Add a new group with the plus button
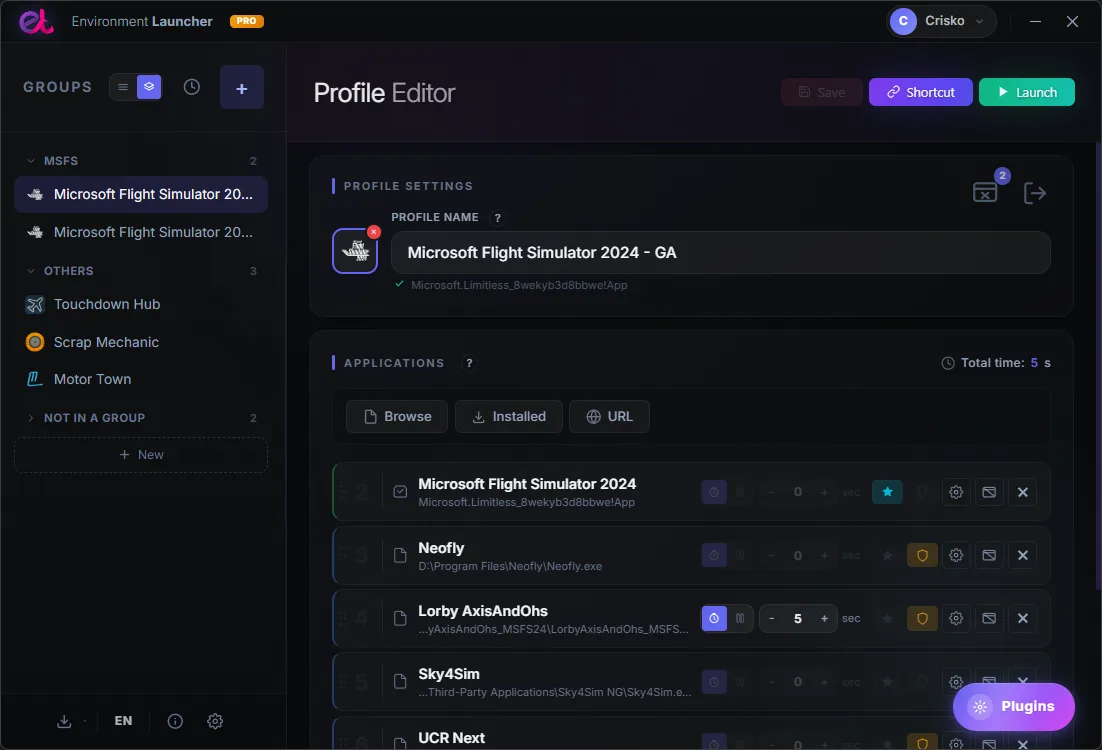 tap(242, 88)
